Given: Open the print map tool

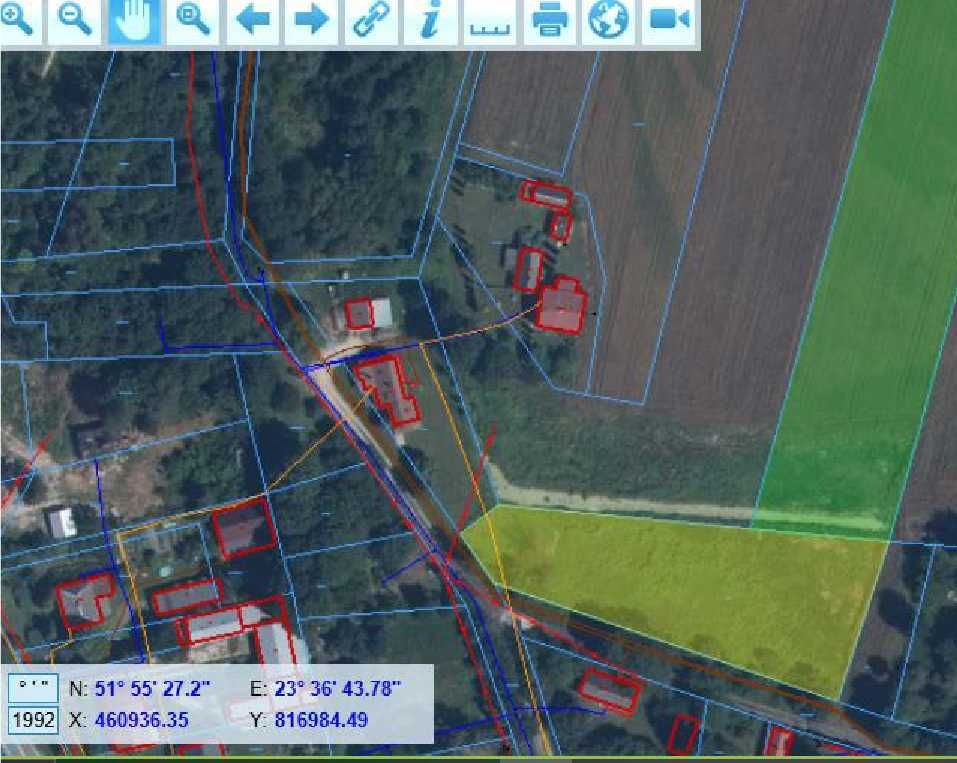Looking at the screenshot, I should (549, 21).
